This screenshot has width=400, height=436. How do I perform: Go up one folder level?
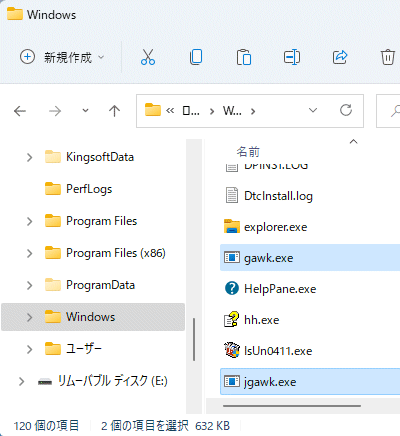tap(114, 111)
